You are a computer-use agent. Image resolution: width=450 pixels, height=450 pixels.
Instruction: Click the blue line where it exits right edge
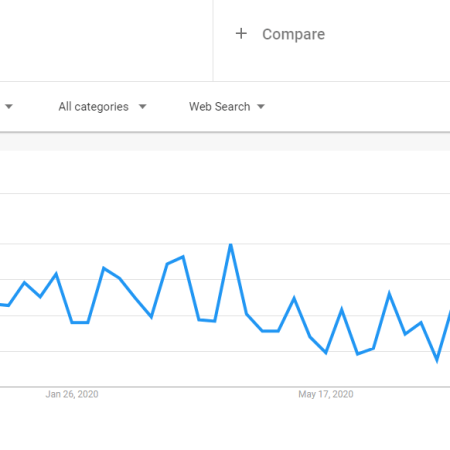tap(448, 315)
